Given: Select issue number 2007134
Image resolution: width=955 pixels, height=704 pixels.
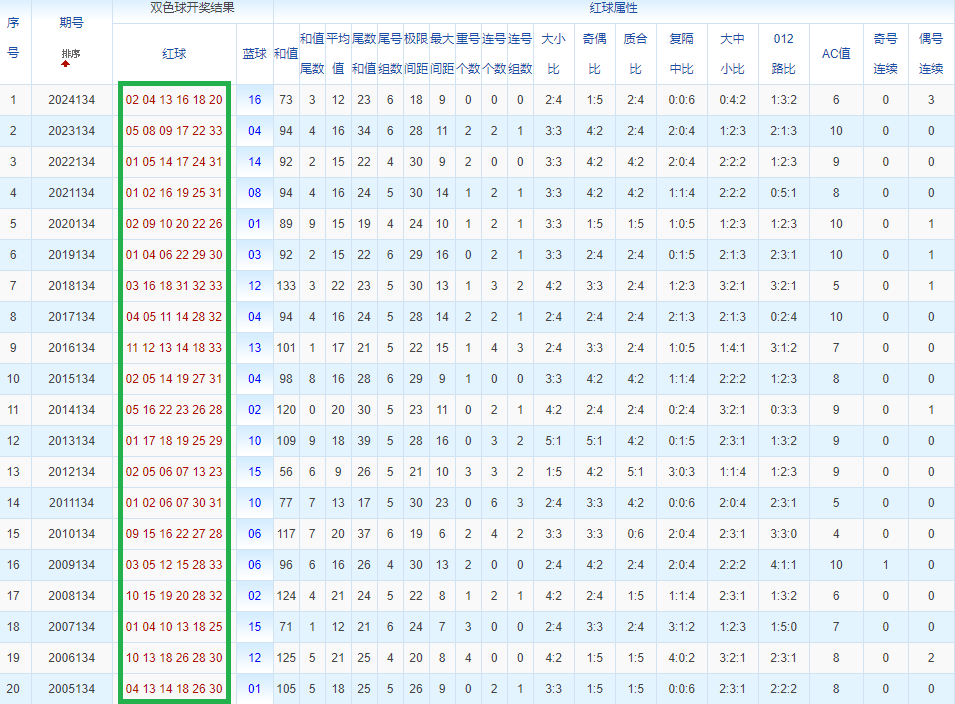Looking at the screenshot, I should (x=72, y=627).
